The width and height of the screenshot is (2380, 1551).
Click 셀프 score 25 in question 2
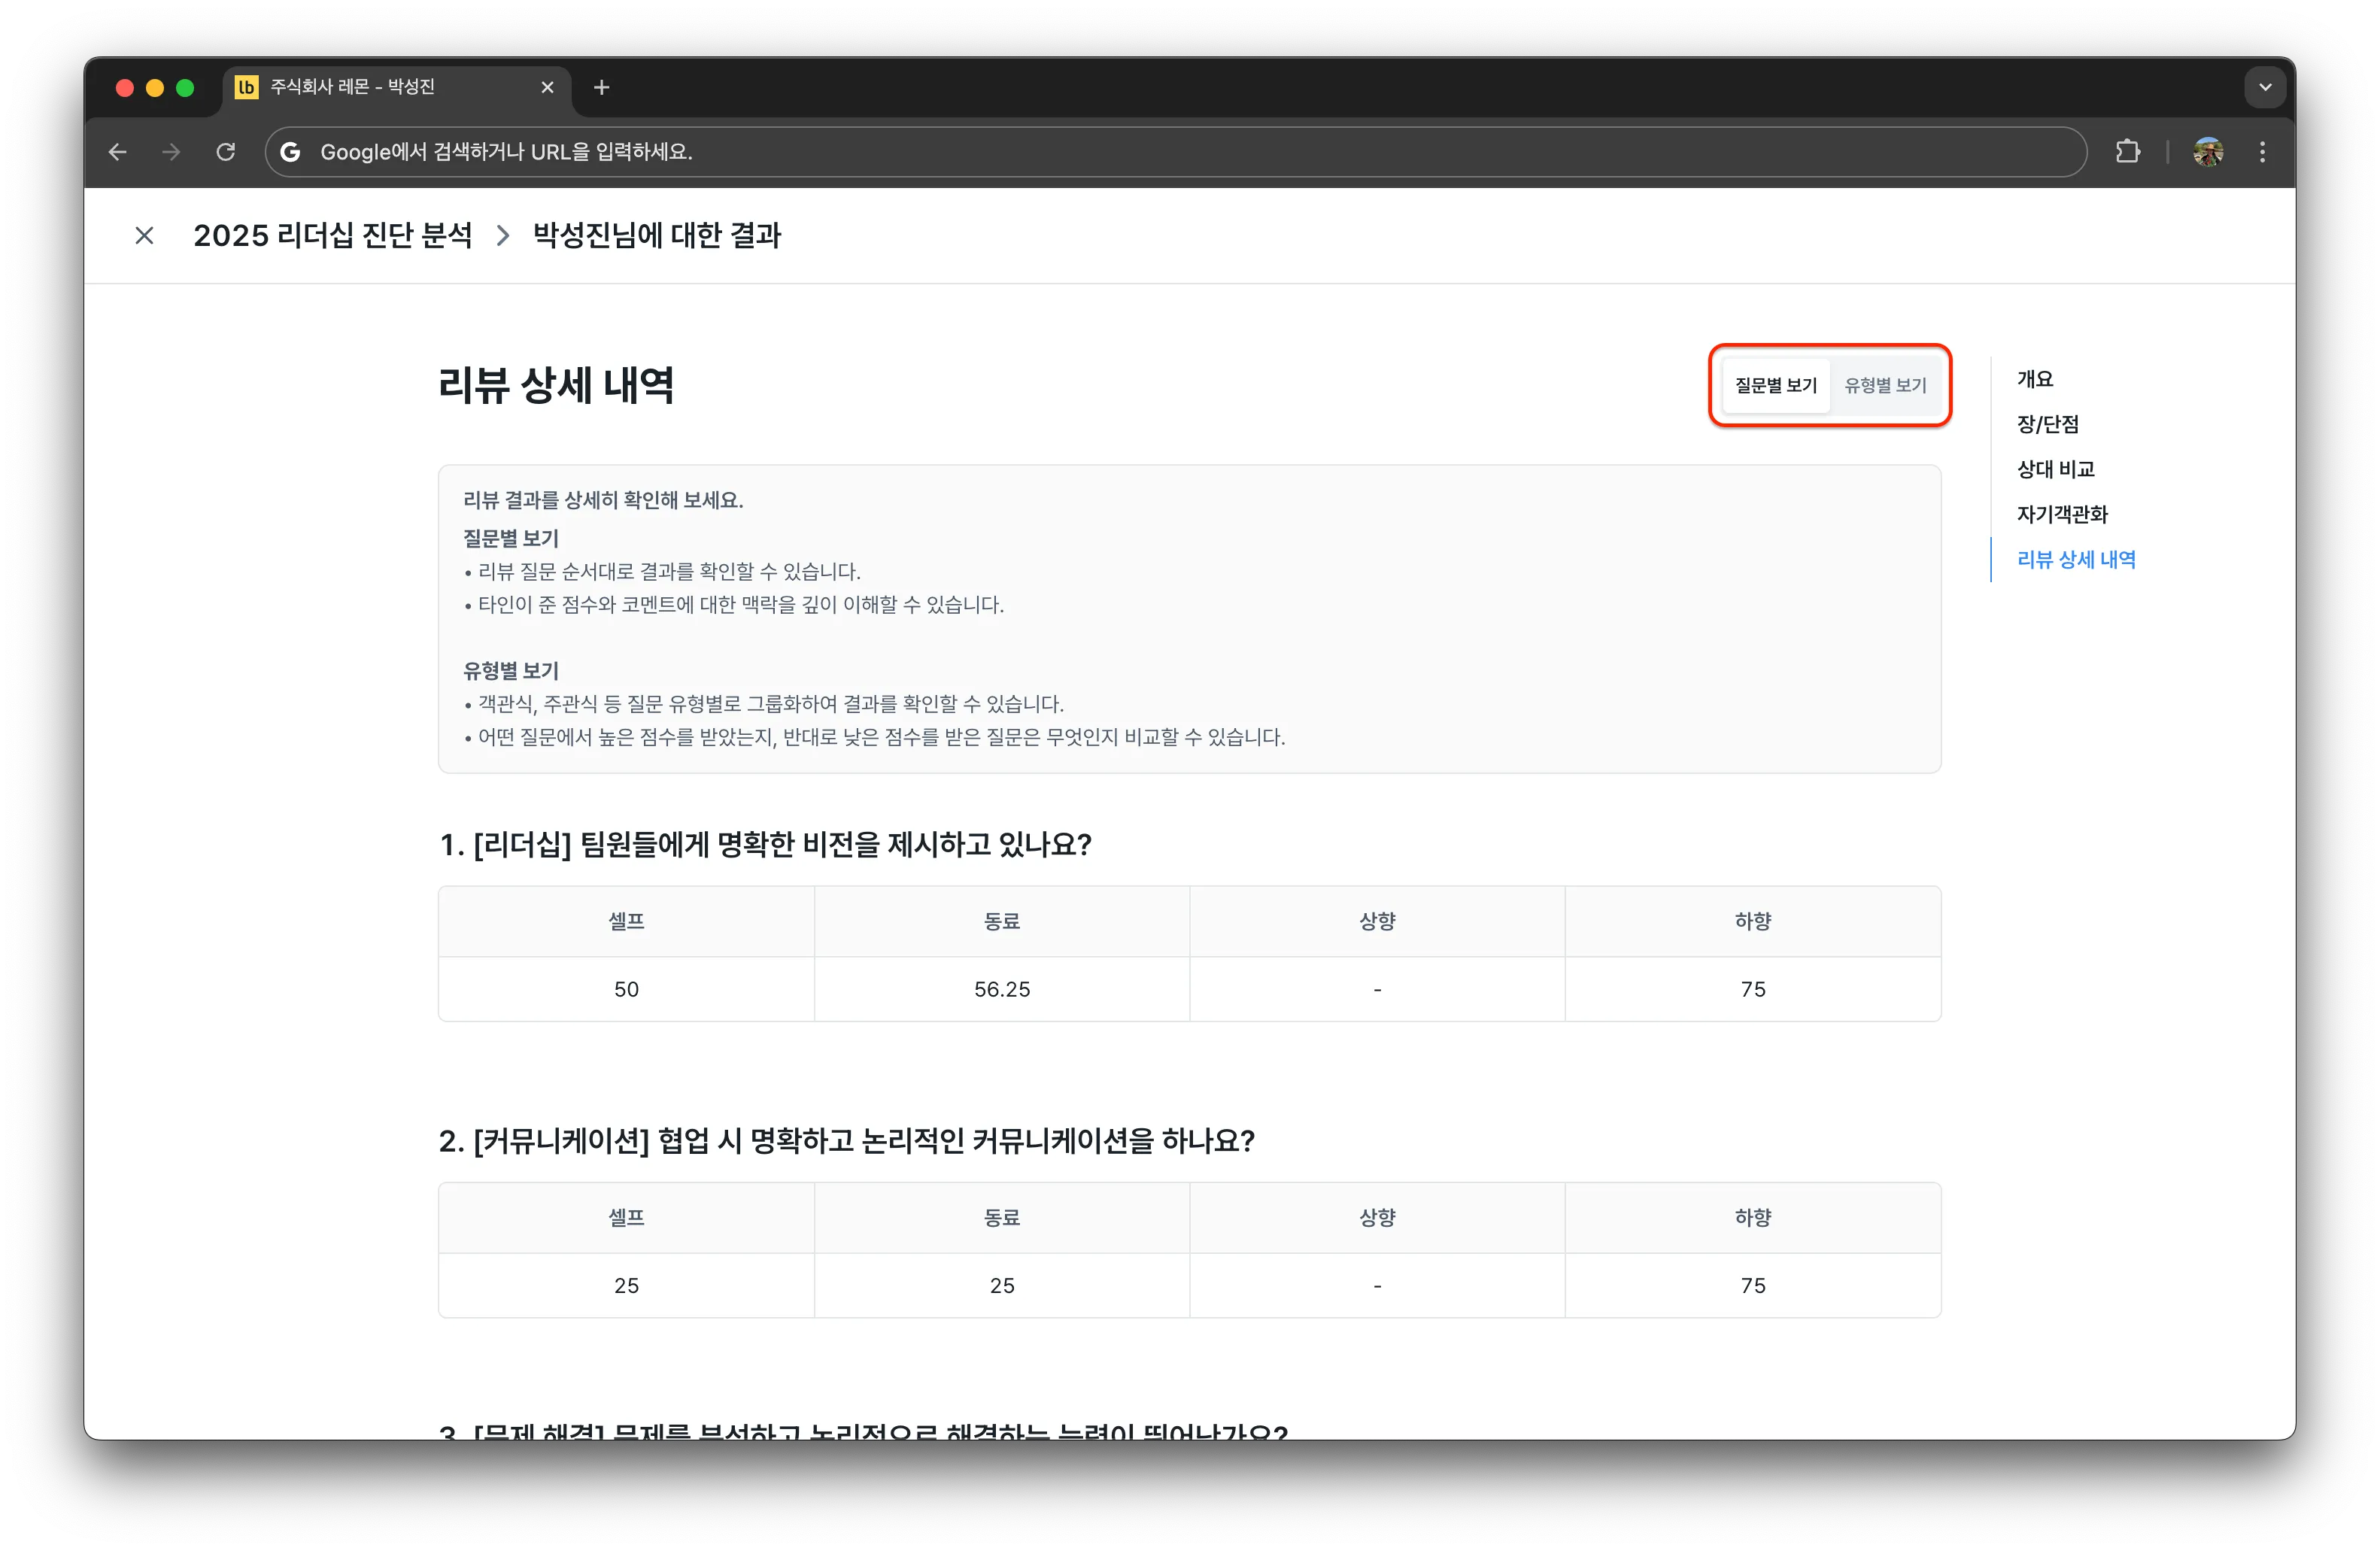coord(626,1287)
